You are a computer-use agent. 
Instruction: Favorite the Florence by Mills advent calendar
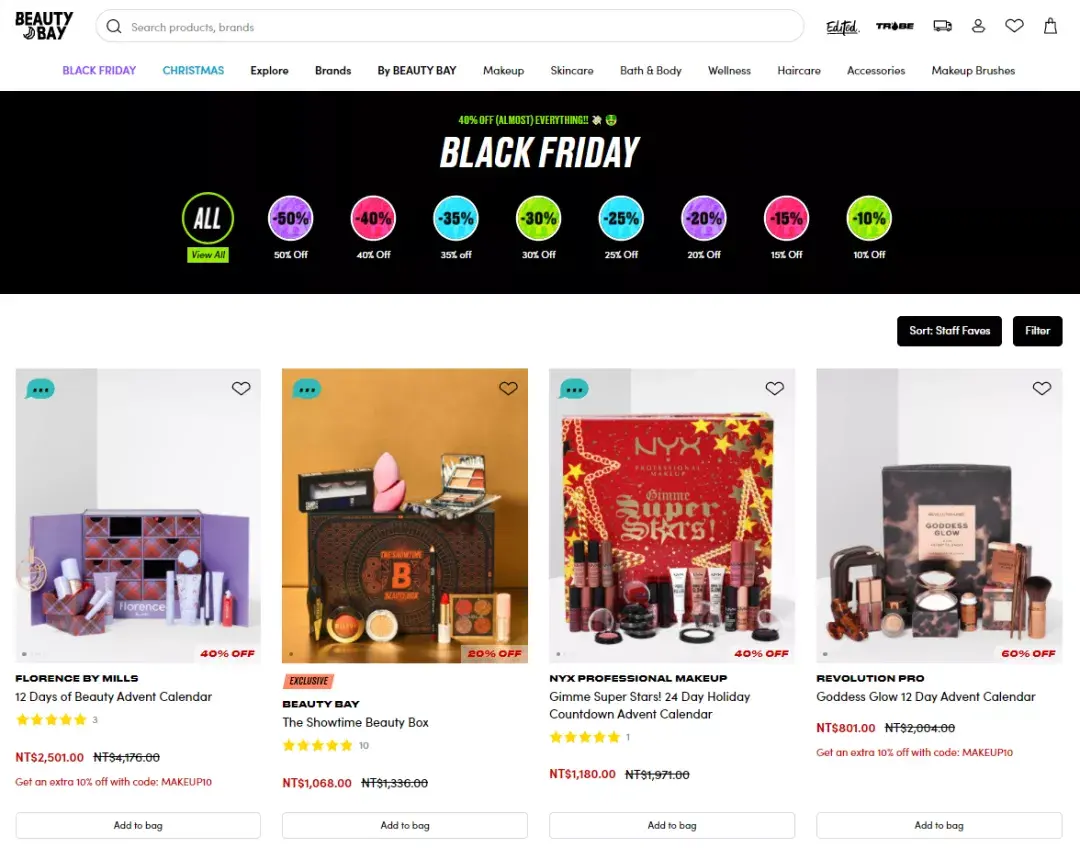(241, 389)
